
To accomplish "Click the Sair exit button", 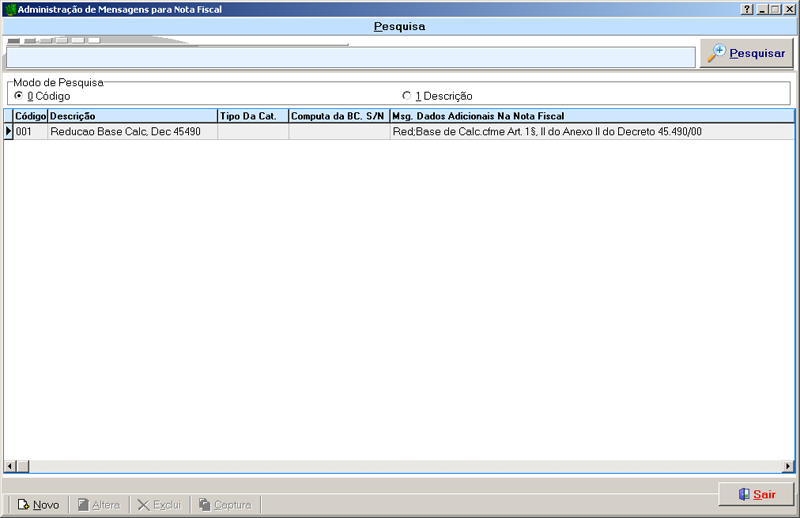I will (x=756, y=494).
